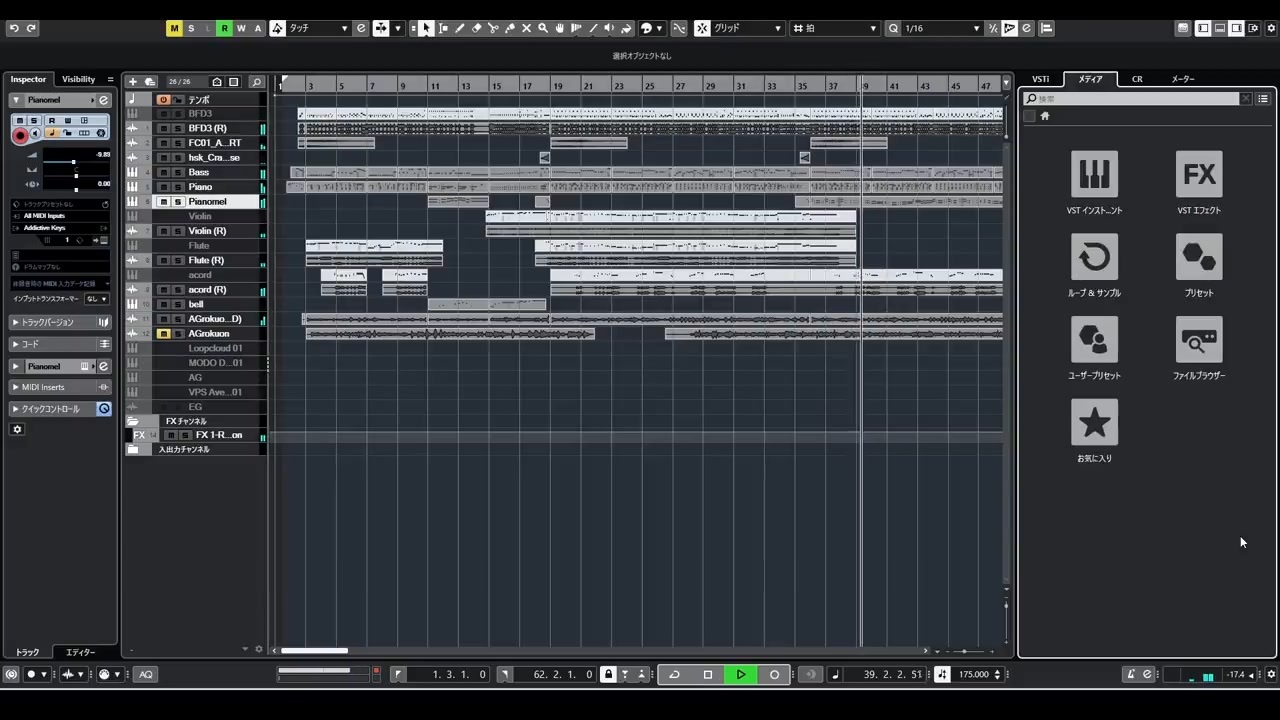Select the Play speaker tool
The width and height of the screenshot is (1280, 720).
click(610, 28)
